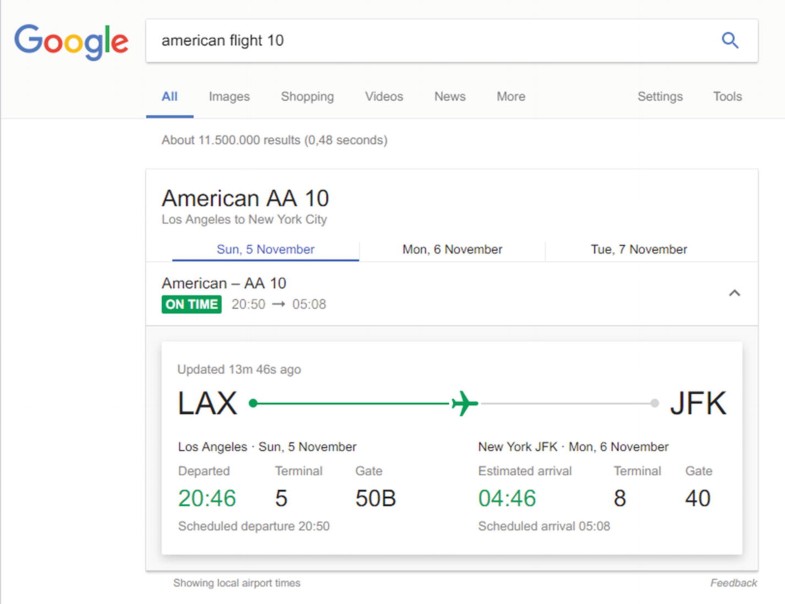Select the Mon, 6 November date tab
Image resolution: width=785 pixels, height=604 pixels.
[x=452, y=249]
